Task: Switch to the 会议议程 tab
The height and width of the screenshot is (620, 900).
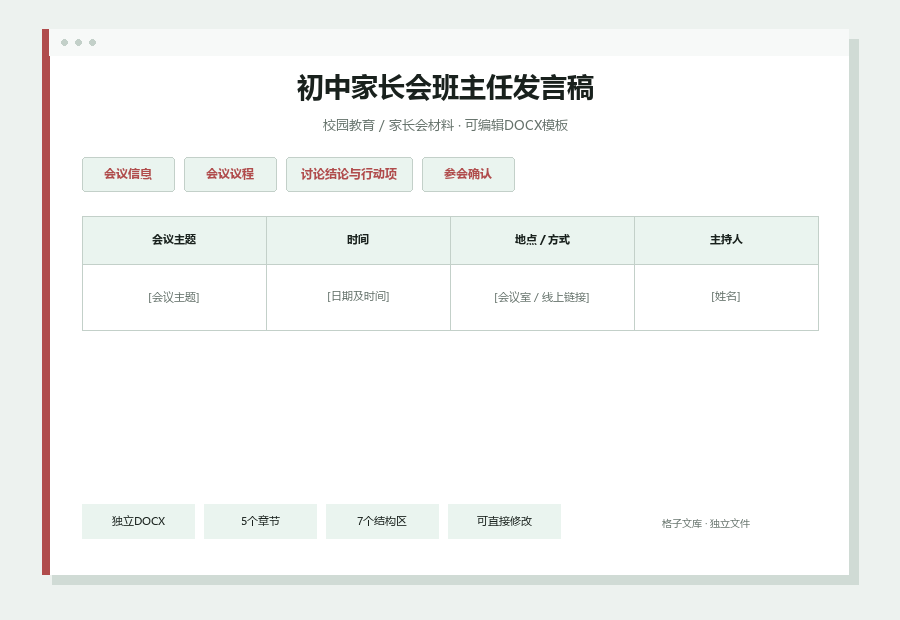Action: click(x=230, y=175)
